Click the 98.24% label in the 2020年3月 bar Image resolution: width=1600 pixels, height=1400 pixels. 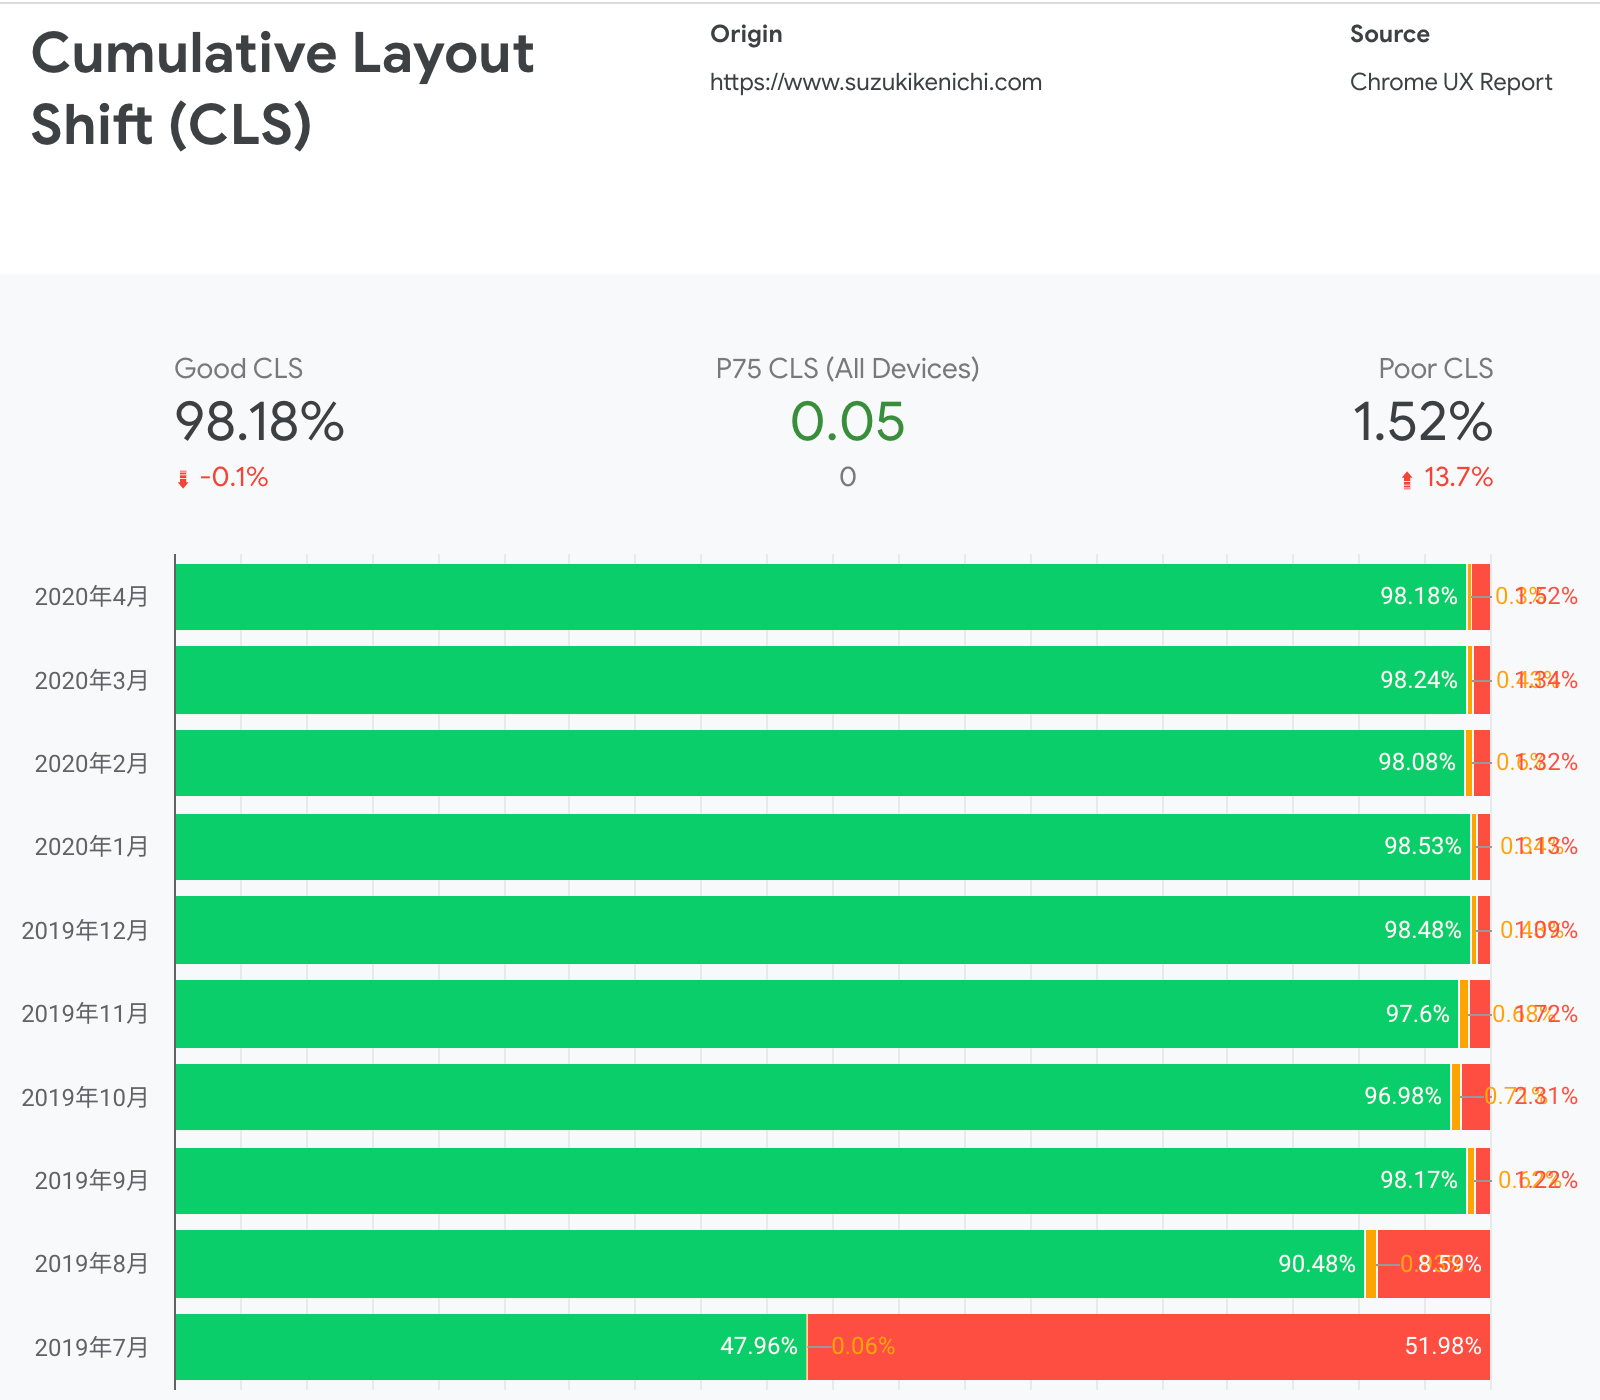1419,680
